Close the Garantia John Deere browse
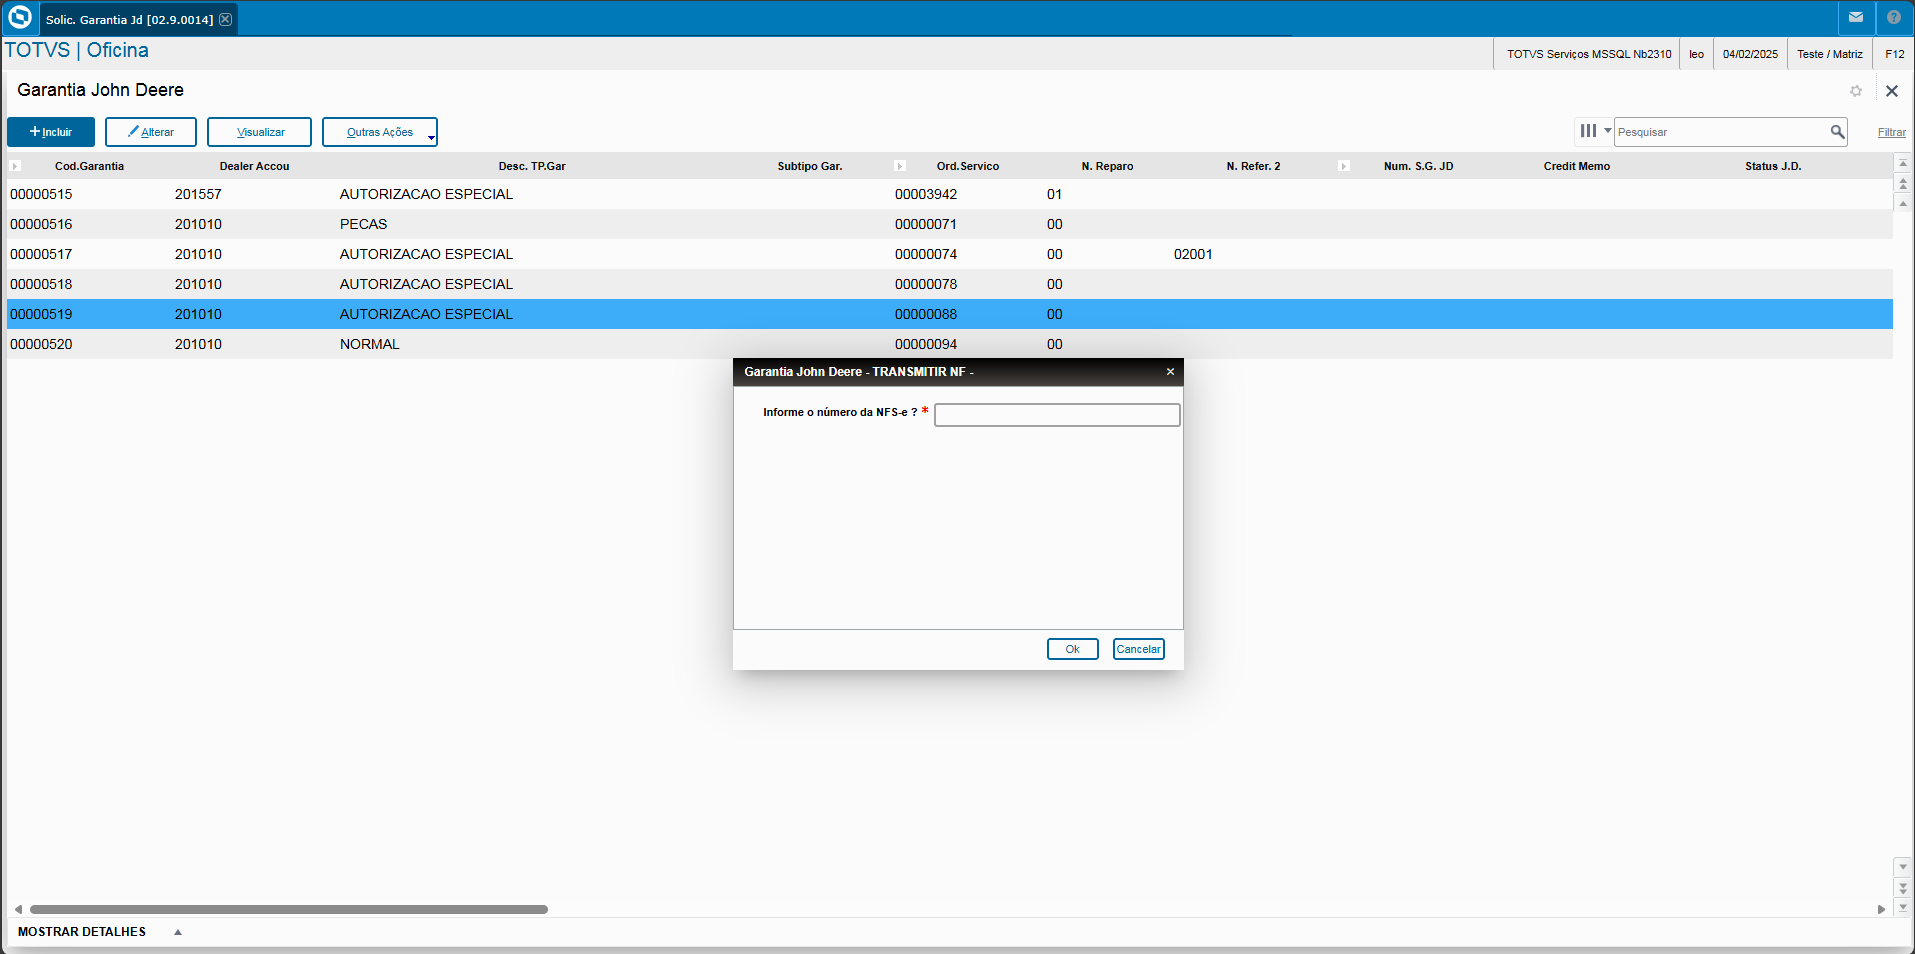Screen dimensions: 1915x954 coord(1891,91)
